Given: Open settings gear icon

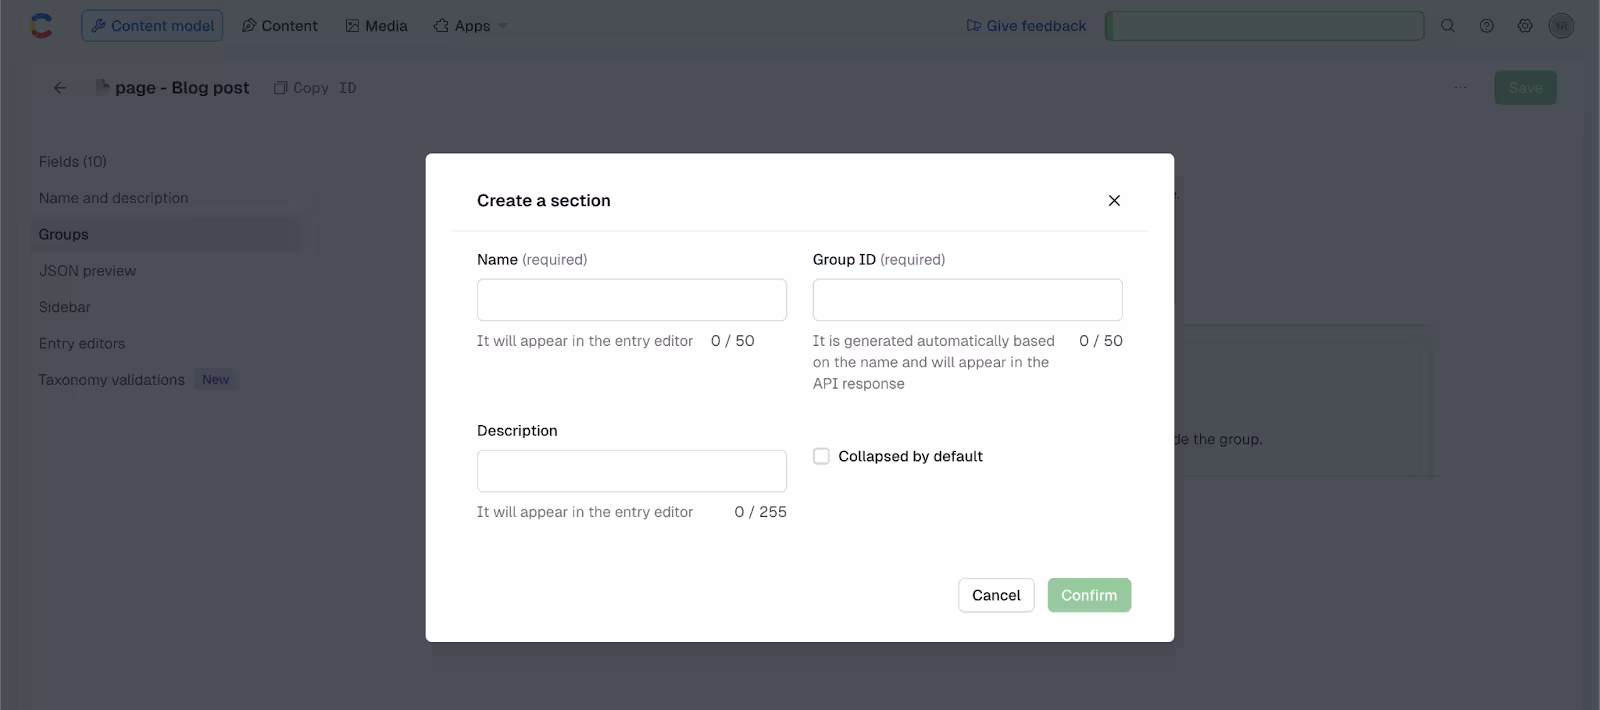Looking at the screenshot, I should [1525, 26].
